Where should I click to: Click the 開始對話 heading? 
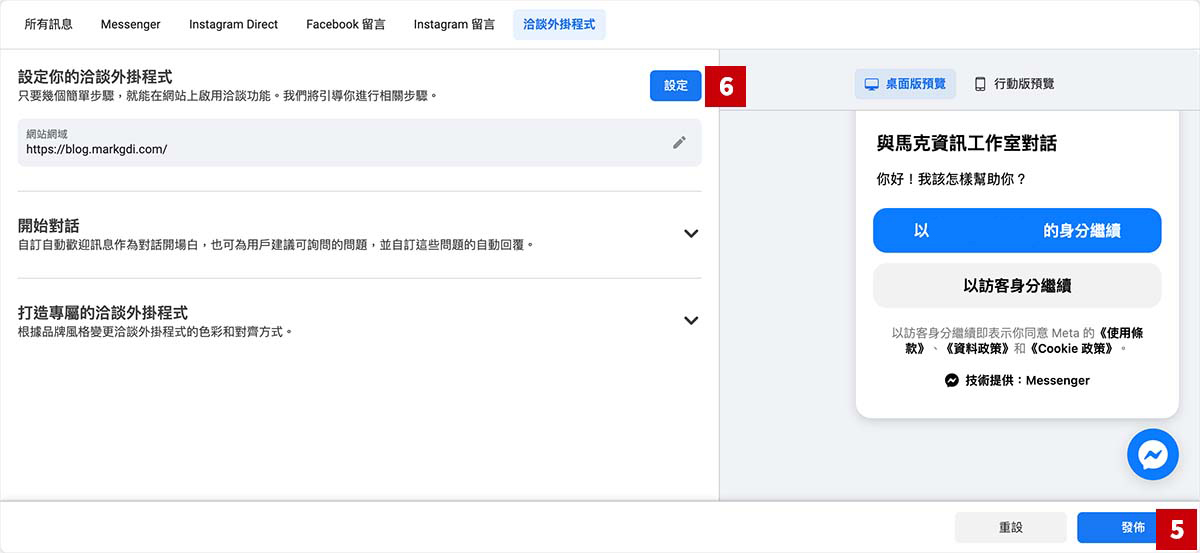49,225
